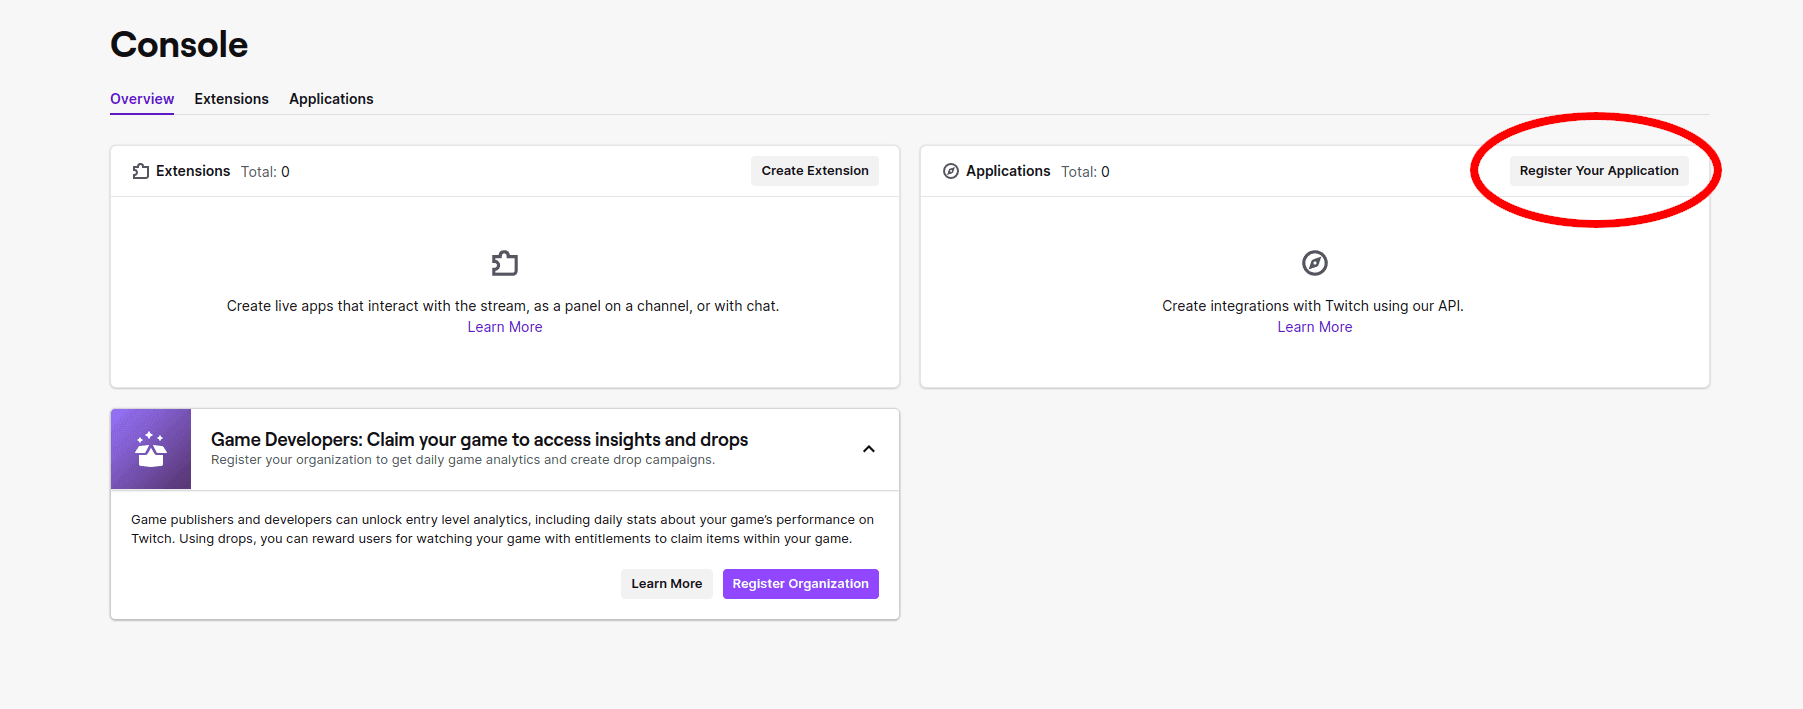Open the Extensions tab

[231, 99]
